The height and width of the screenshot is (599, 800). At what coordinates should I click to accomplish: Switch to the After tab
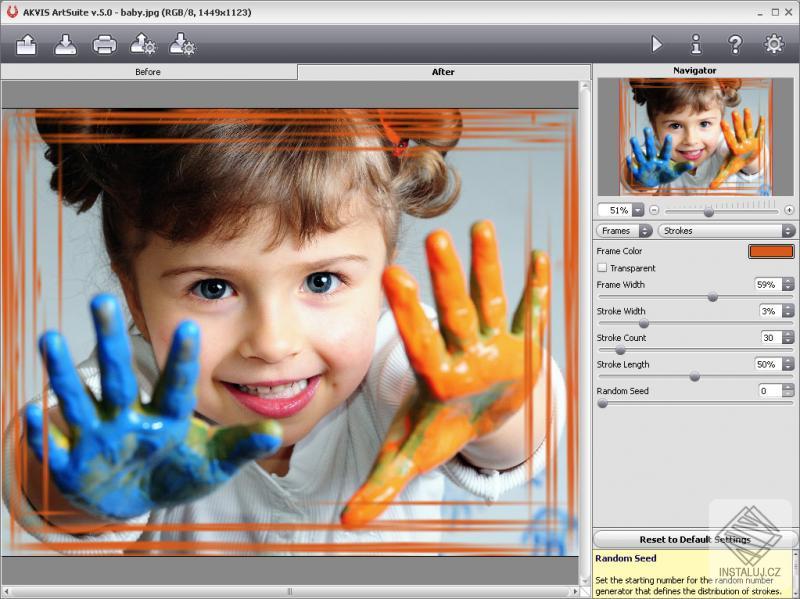point(443,72)
